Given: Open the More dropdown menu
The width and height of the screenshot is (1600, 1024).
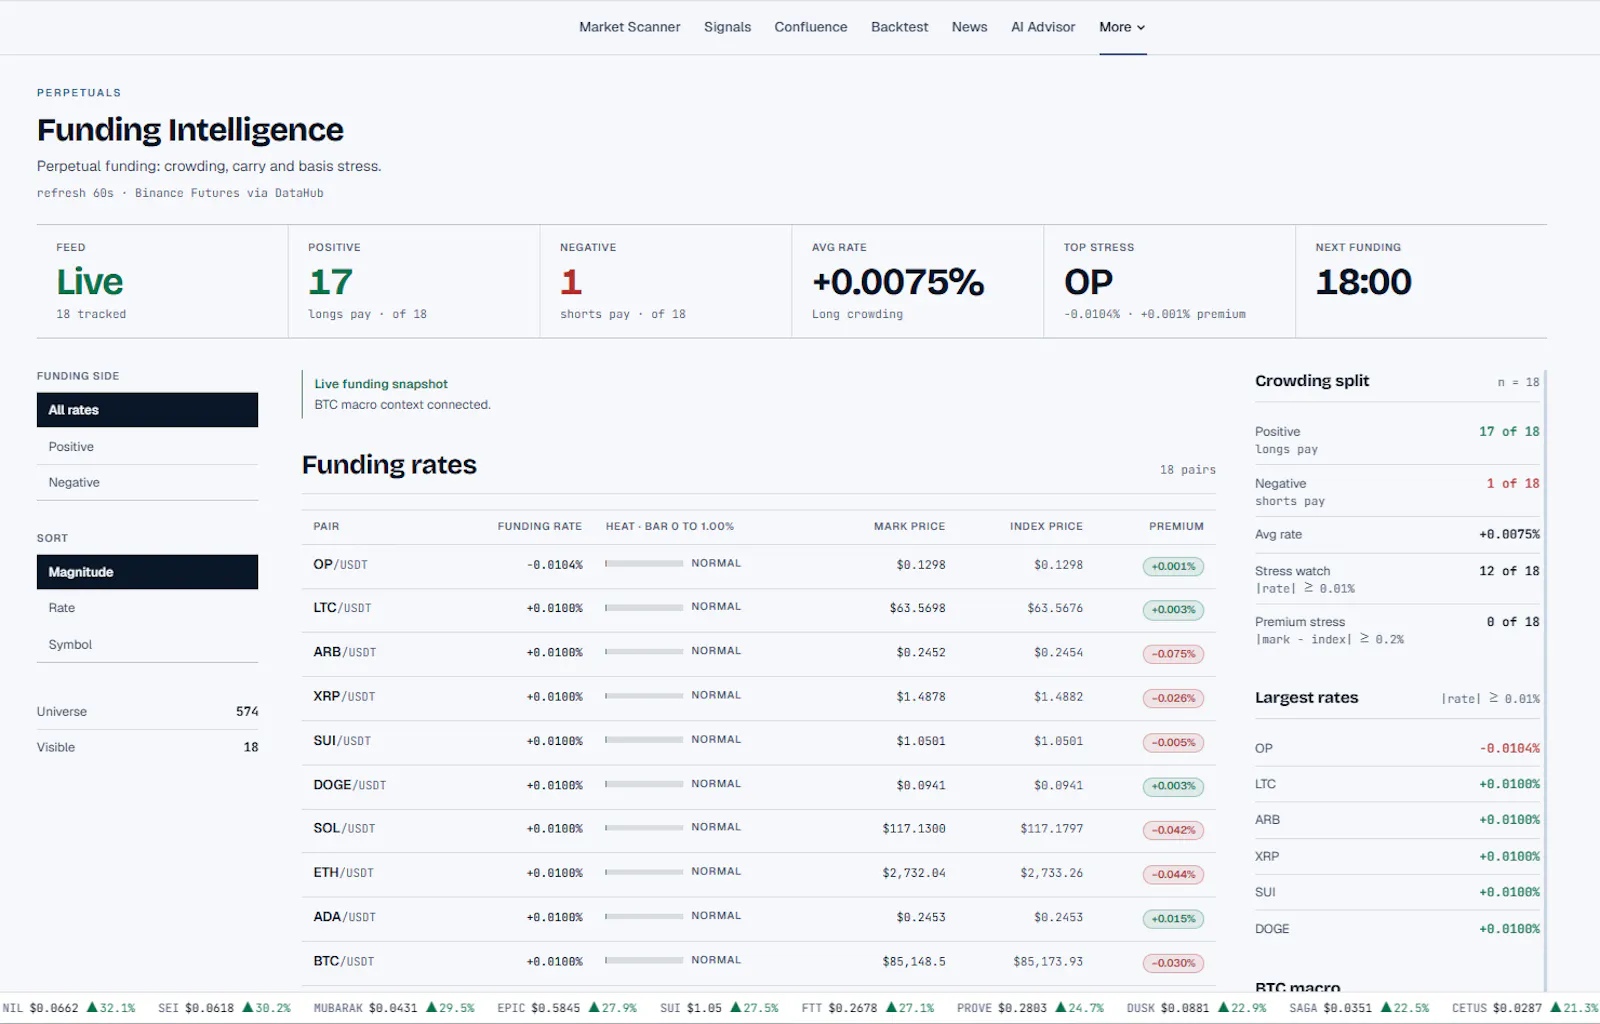Looking at the screenshot, I should 1122,27.
